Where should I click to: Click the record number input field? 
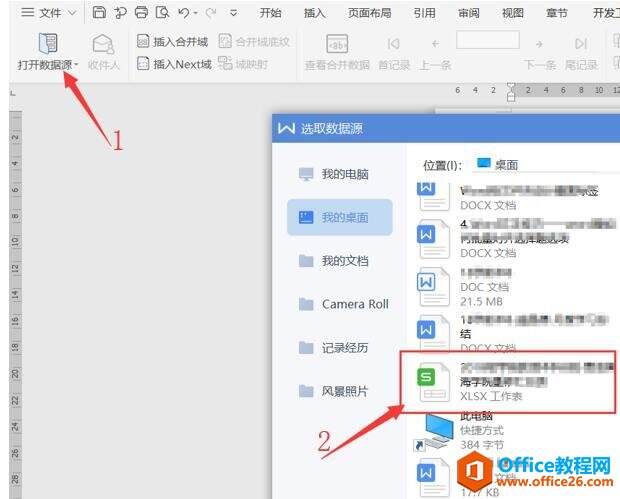488,40
